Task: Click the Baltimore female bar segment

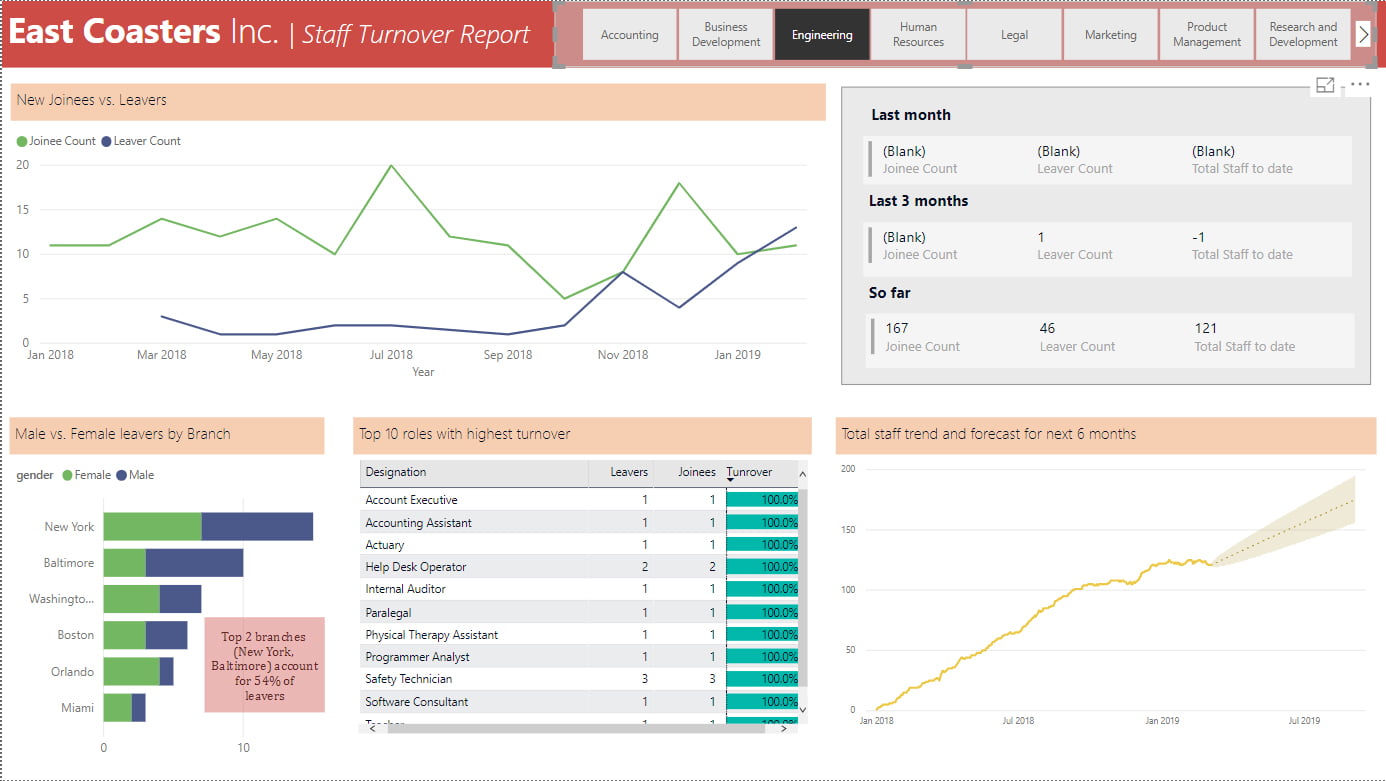Action: point(125,562)
